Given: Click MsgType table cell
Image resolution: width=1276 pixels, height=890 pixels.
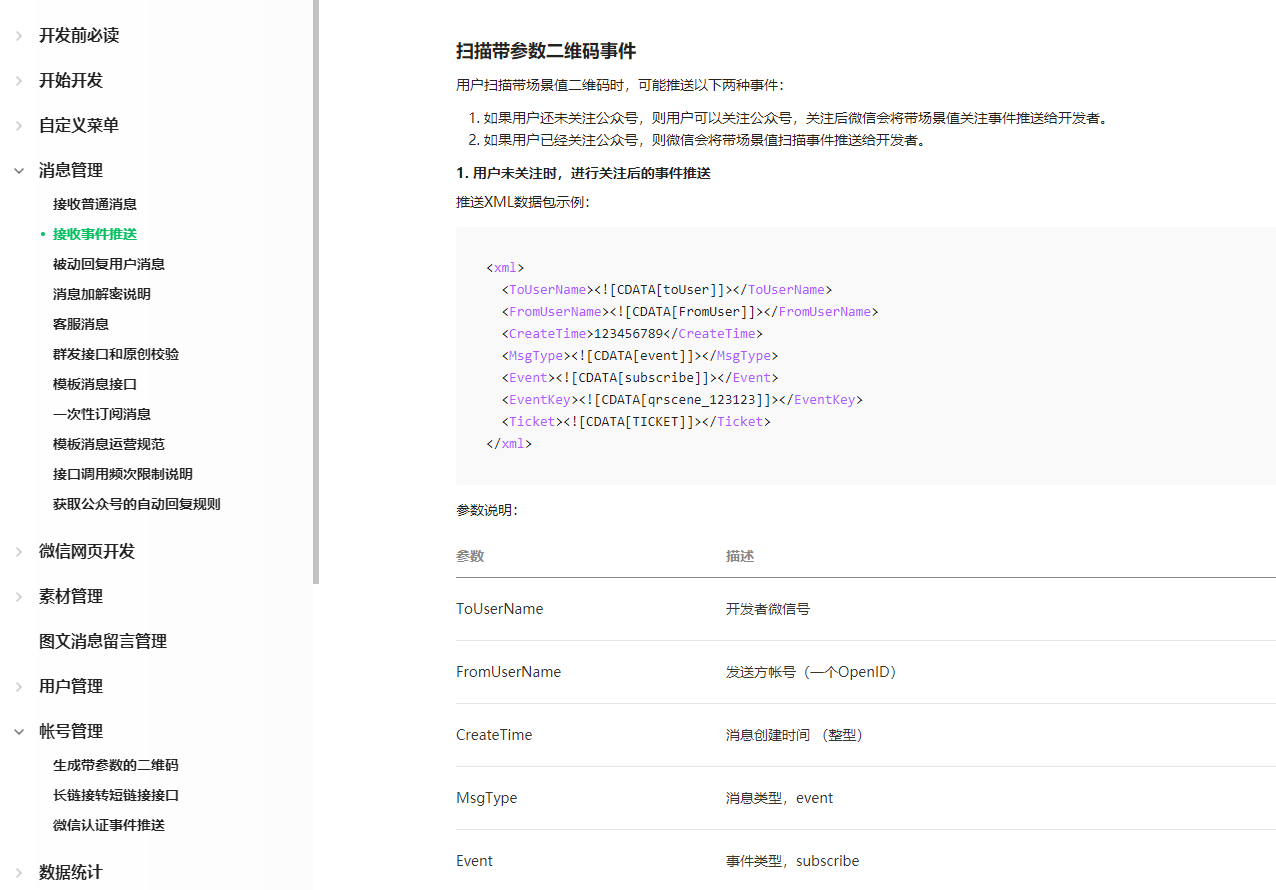Looking at the screenshot, I should point(486,798).
